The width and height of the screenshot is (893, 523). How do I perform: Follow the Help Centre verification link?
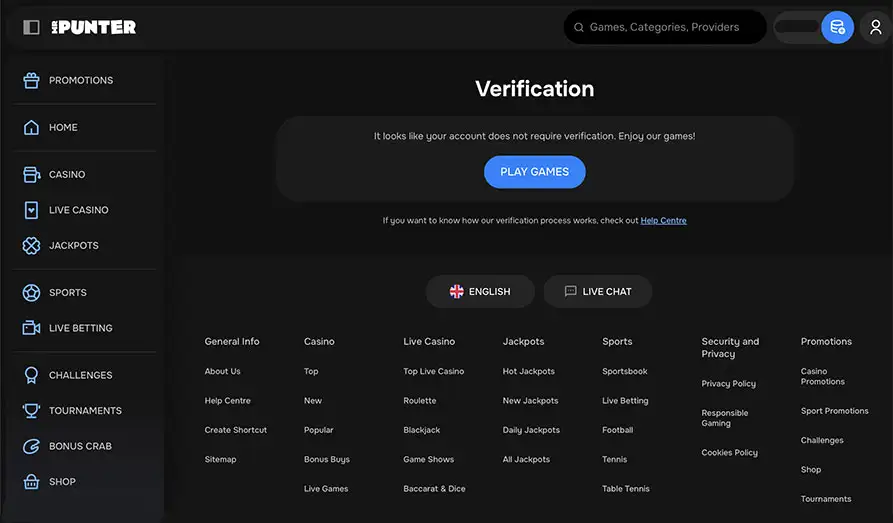(663, 220)
